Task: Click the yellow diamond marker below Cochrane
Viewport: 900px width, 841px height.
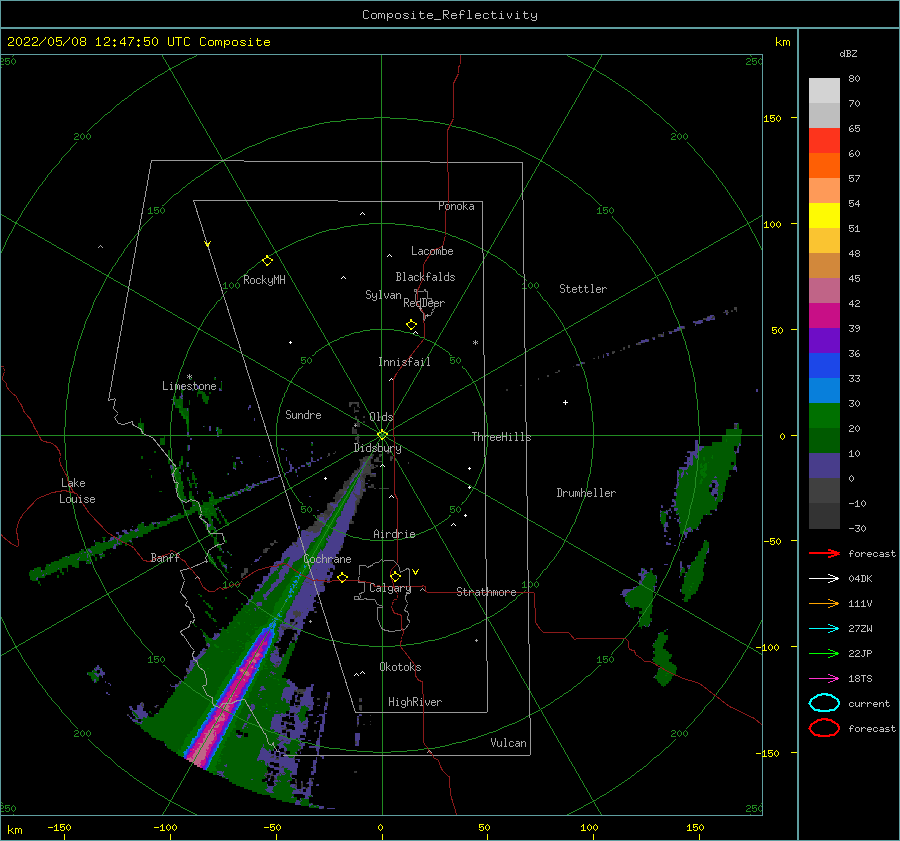Action: pyautogui.click(x=343, y=578)
